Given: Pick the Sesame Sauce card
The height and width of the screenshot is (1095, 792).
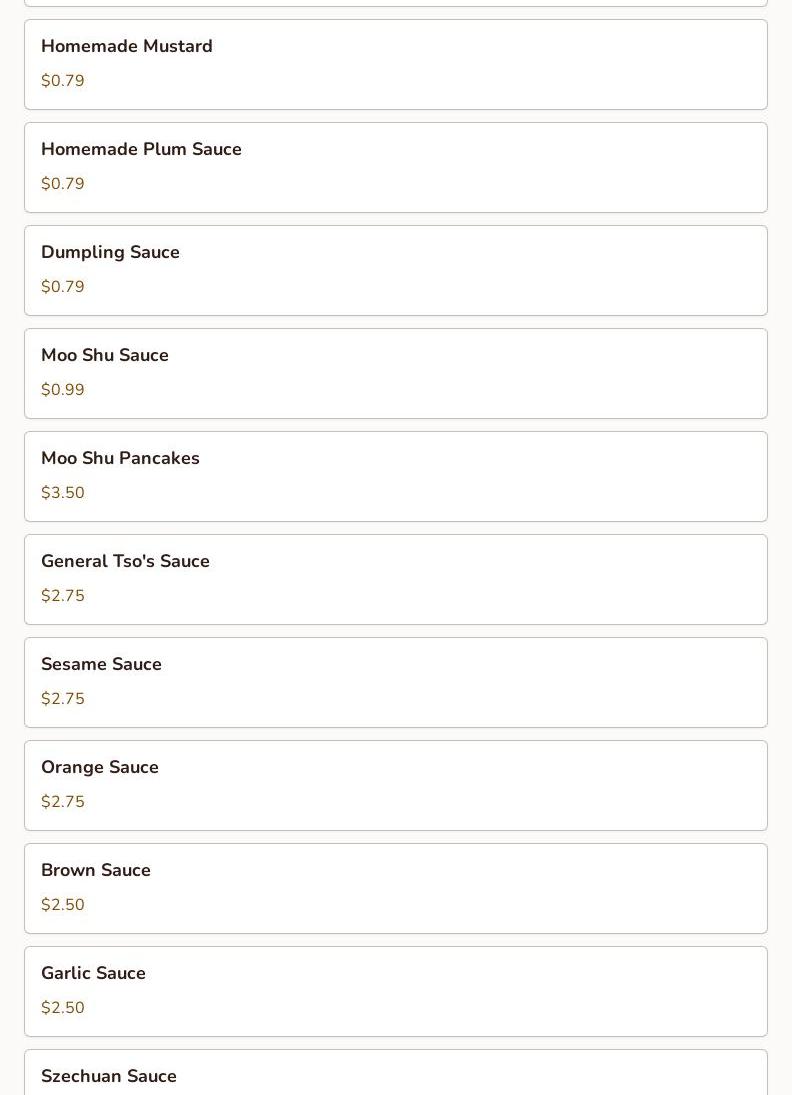Looking at the screenshot, I should 395,682.
